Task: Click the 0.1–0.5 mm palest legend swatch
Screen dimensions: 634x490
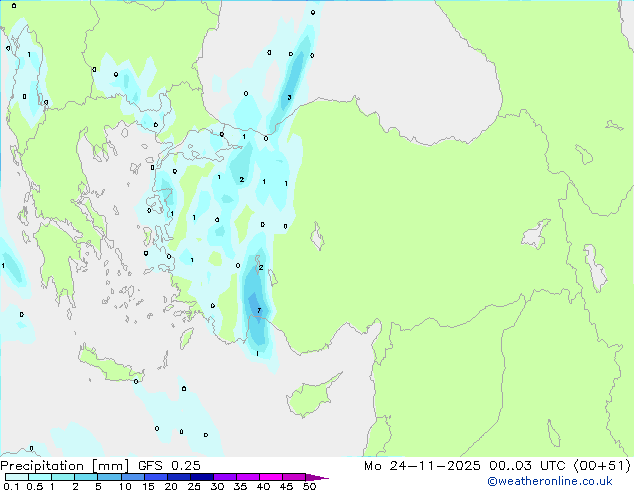Action: click(17, 477)
